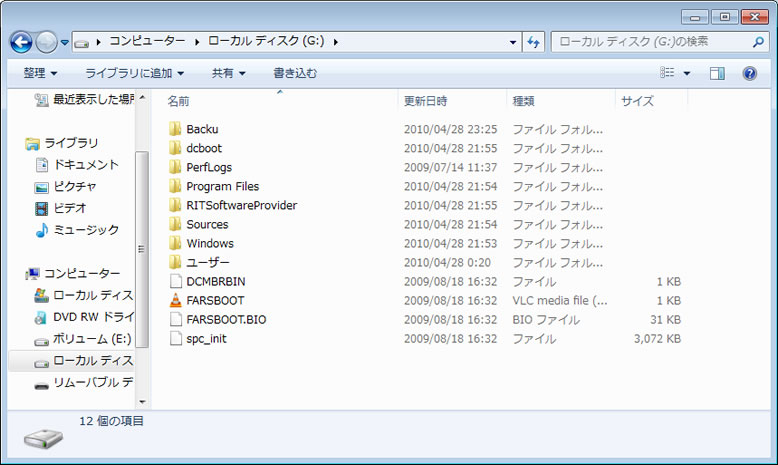Click the drive icon in address bar

[81, 43]
